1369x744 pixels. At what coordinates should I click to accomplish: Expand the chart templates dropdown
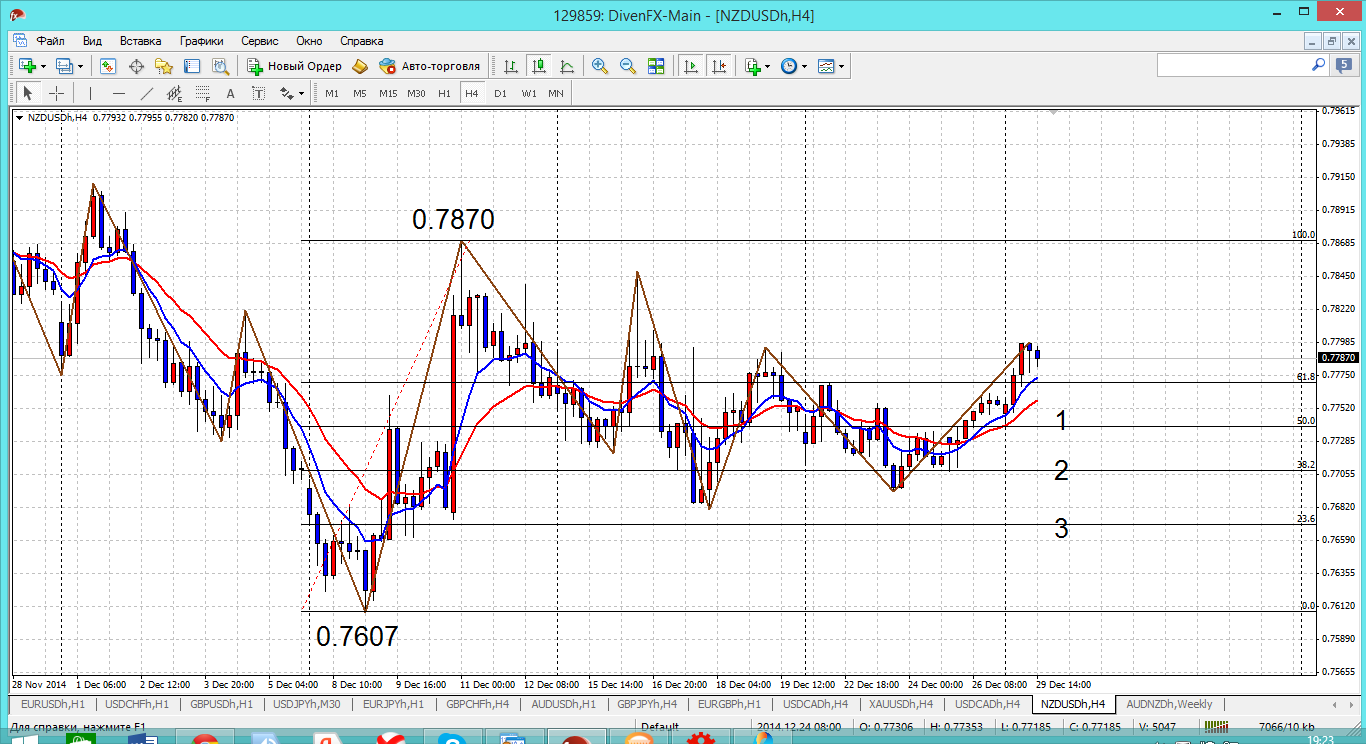pyautogui.click(x=841, y=66)
